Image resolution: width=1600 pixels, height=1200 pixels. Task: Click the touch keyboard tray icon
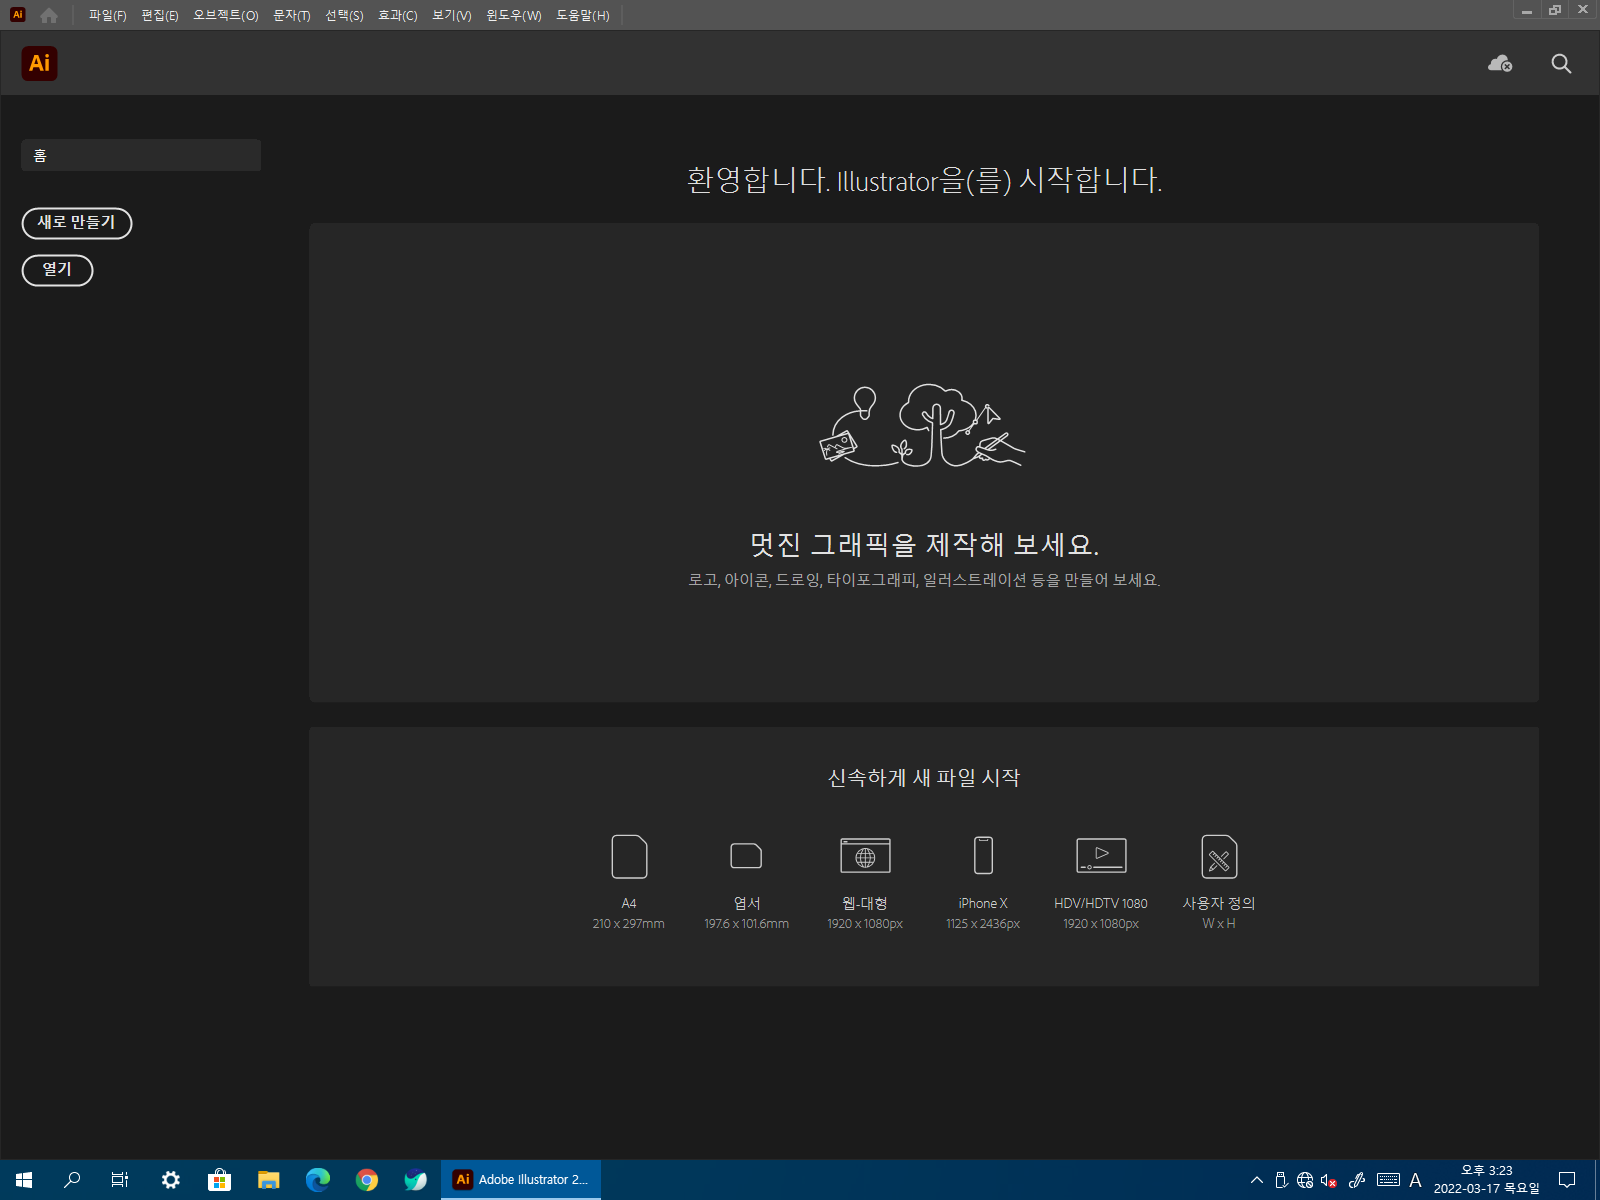click(x=1388, y=1180)
